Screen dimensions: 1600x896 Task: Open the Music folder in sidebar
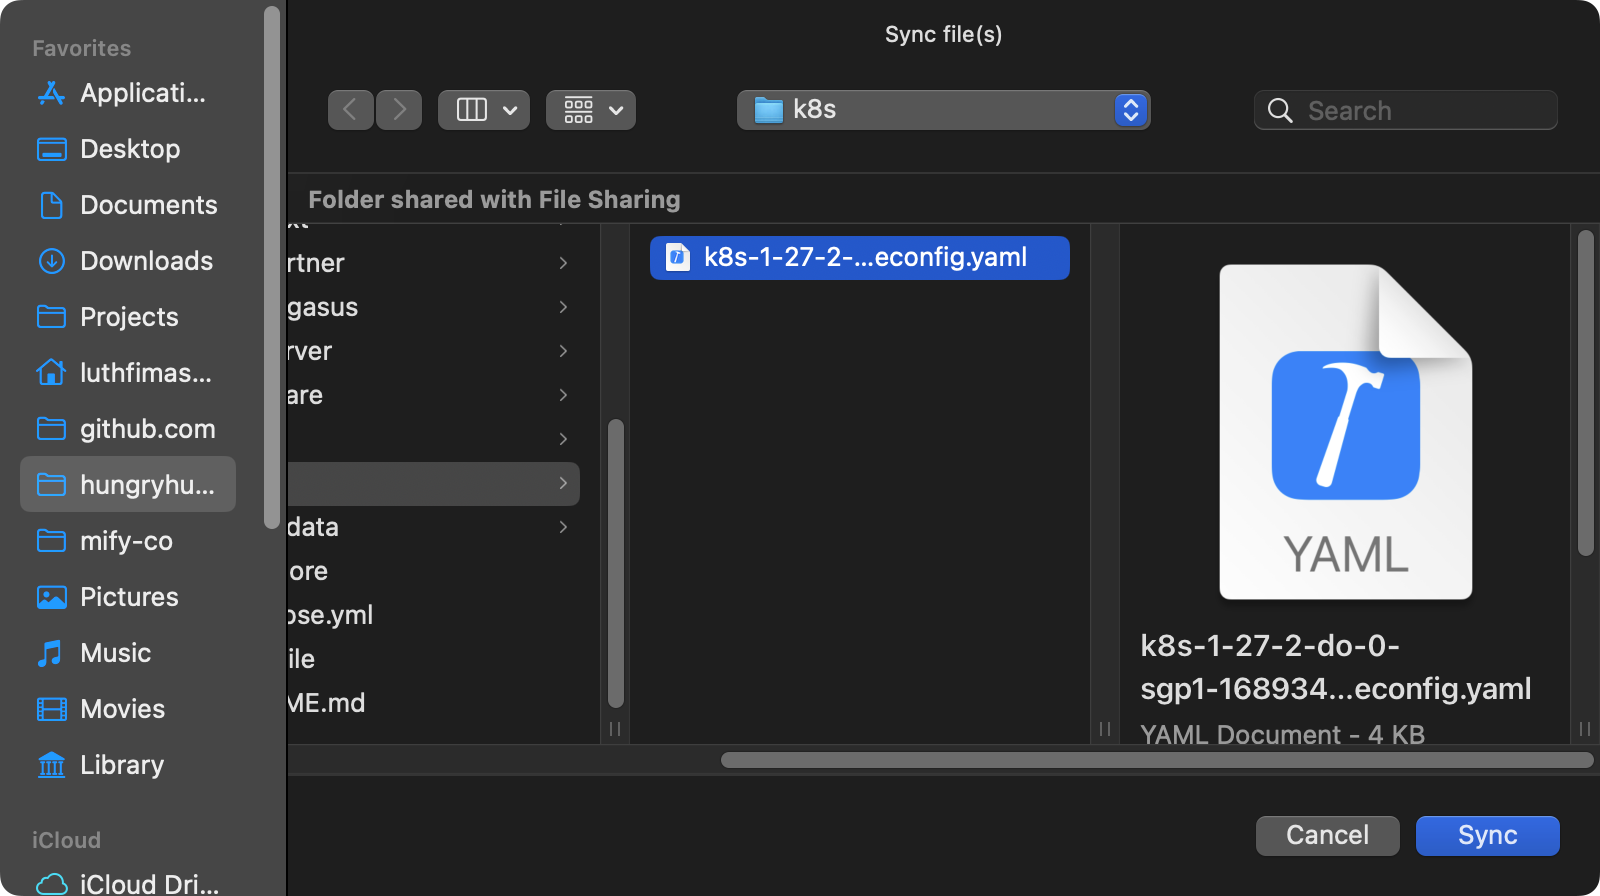tap(115, 653)
